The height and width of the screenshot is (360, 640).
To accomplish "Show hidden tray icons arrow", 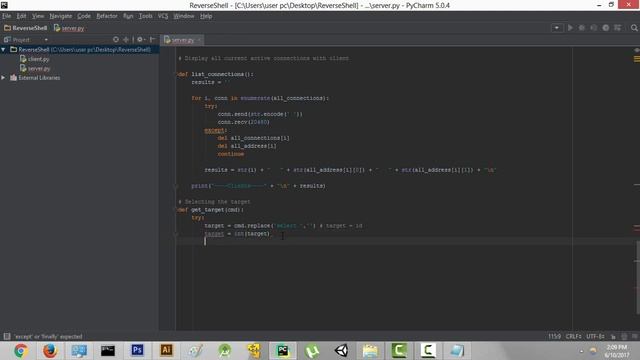I will 582,351.
